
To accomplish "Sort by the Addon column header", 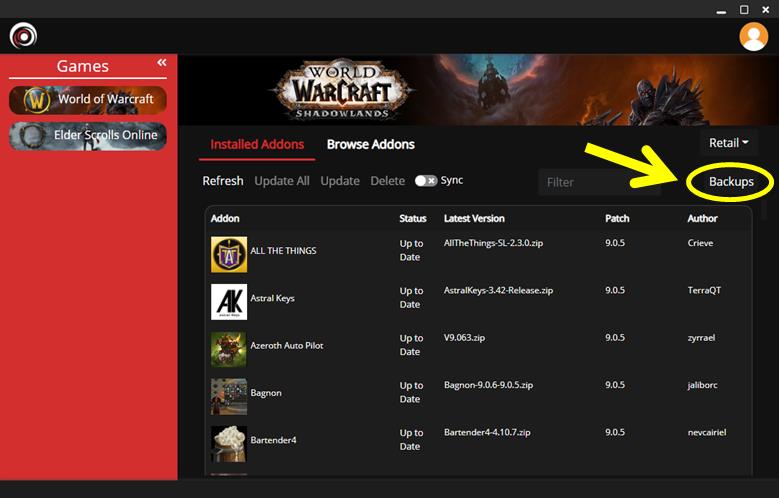I will point(225,219).
